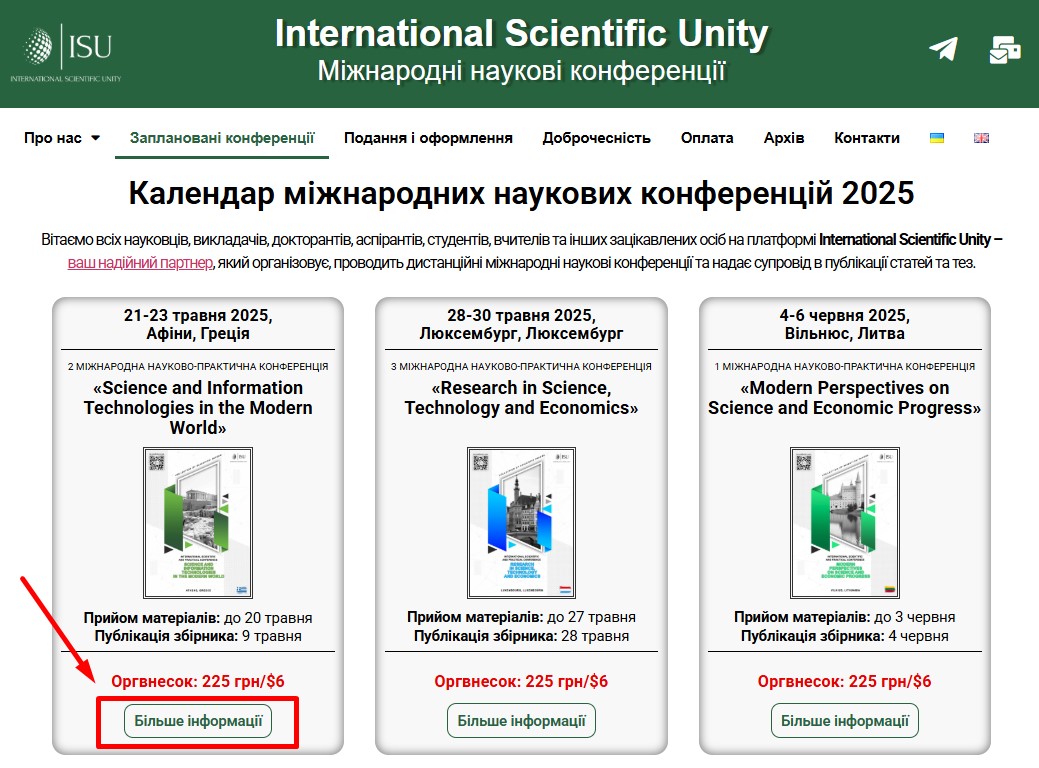The image size is (1039, 768).
Task: Click Прийом матеріалів: до 3 червня text
Action: [x=845, y=618]
